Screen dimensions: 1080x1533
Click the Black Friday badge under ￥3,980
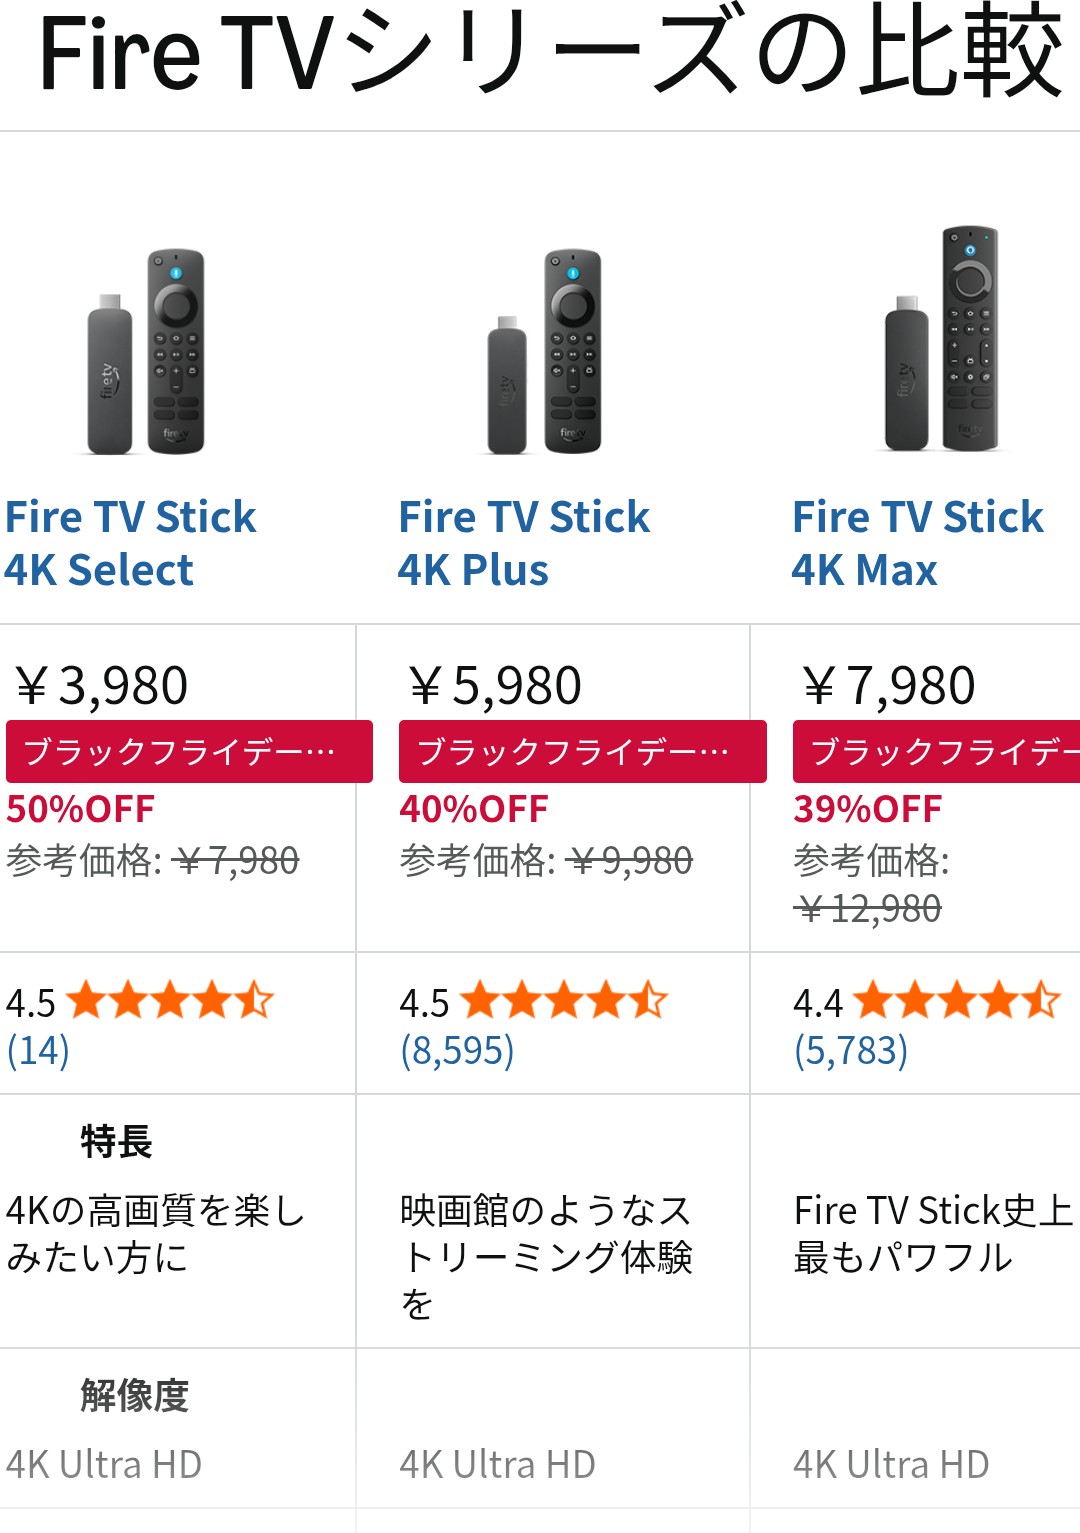click(x=189, y=751)
